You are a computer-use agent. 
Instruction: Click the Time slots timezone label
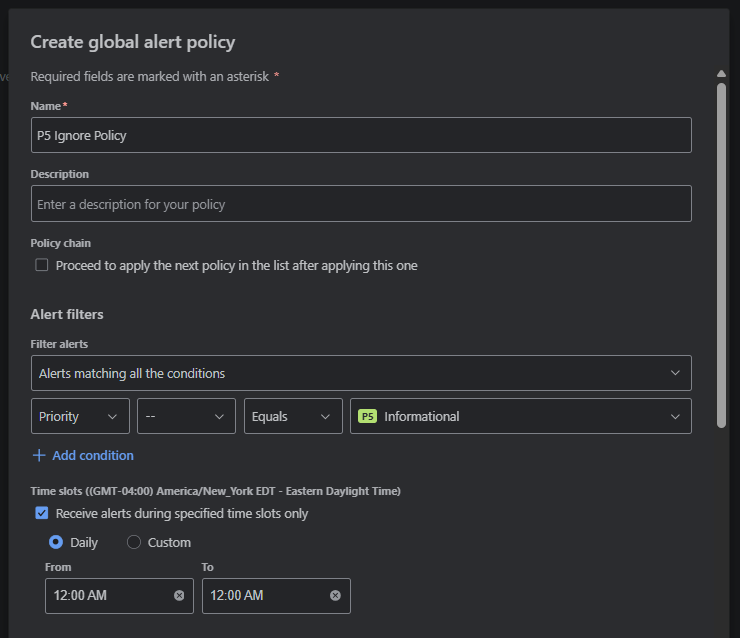[x=215, y=491]
